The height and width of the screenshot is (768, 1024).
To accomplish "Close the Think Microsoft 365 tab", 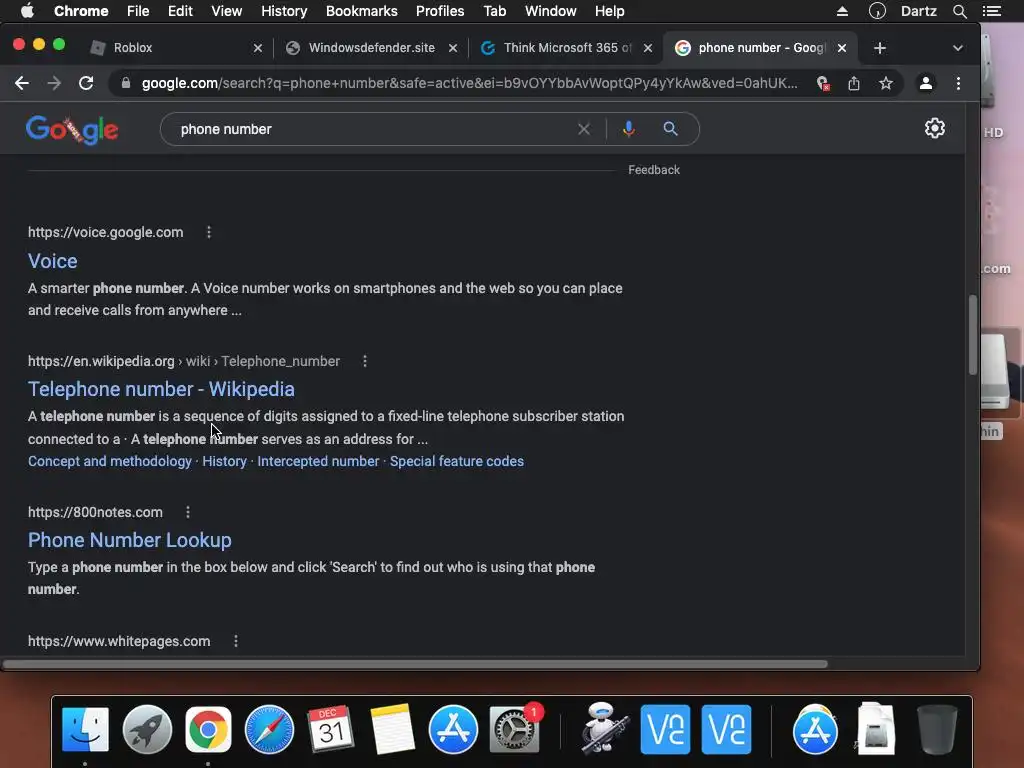I will tap(648, 48).
